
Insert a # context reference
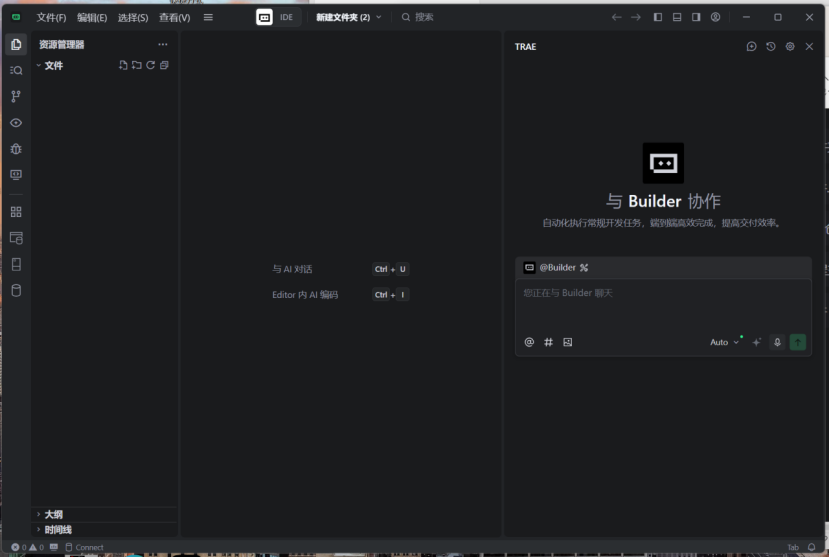point(548,342)
